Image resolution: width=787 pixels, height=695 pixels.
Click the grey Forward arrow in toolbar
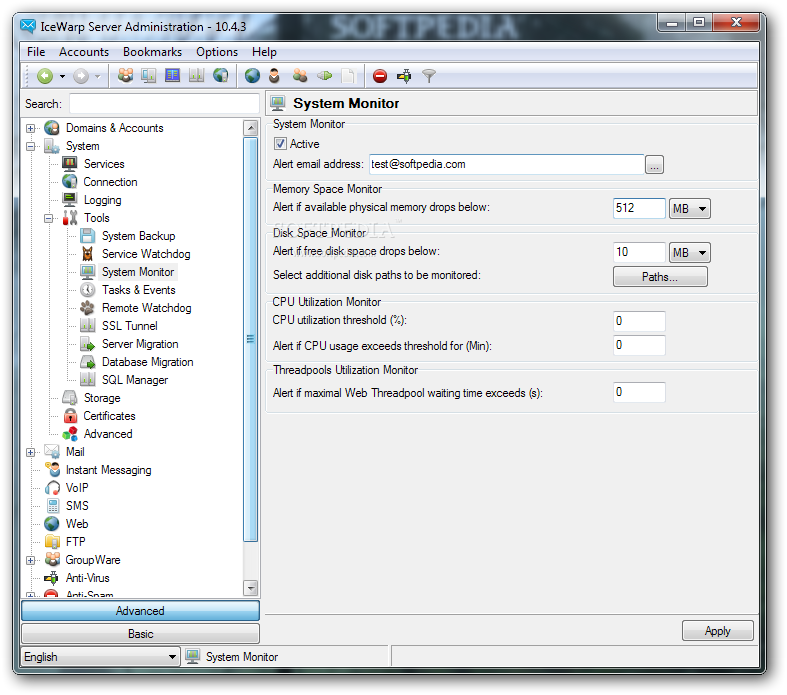pyautogui.click(x=81, y=76)
